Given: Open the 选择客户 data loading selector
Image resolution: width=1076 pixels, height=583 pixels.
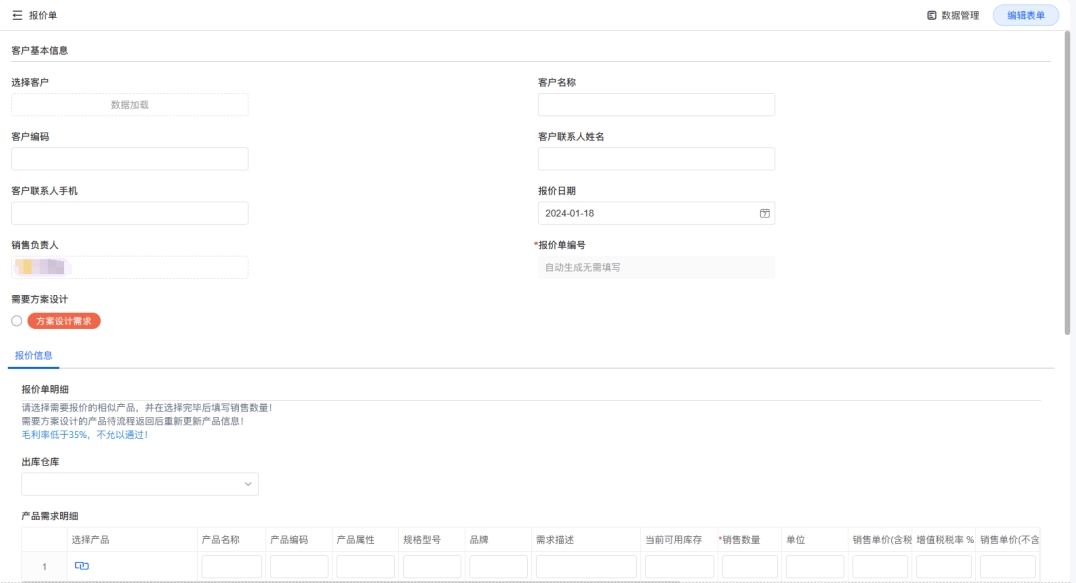Looking at the screenshot, I should (x=130, y=105).
